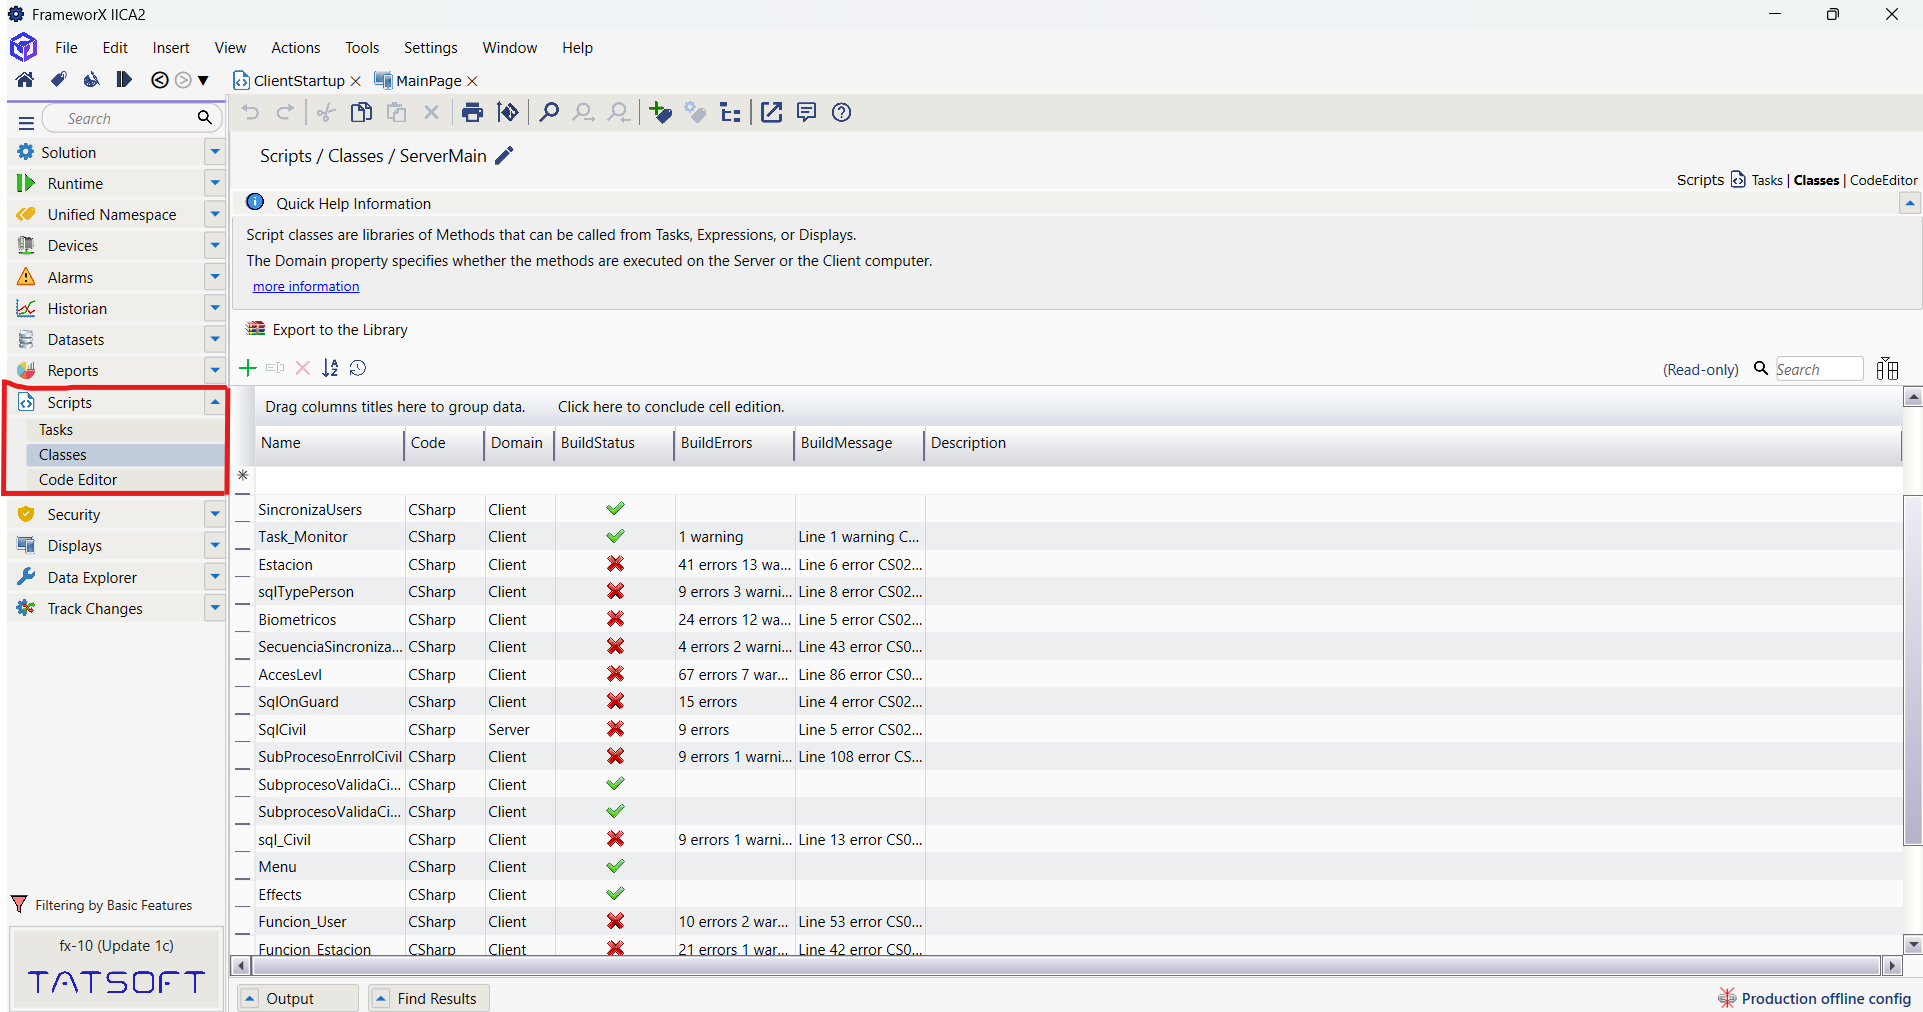The image size is (1923, 1012).
Task: Toggle the hamburger menu above sidebar
Action: [x=27, y=122]
